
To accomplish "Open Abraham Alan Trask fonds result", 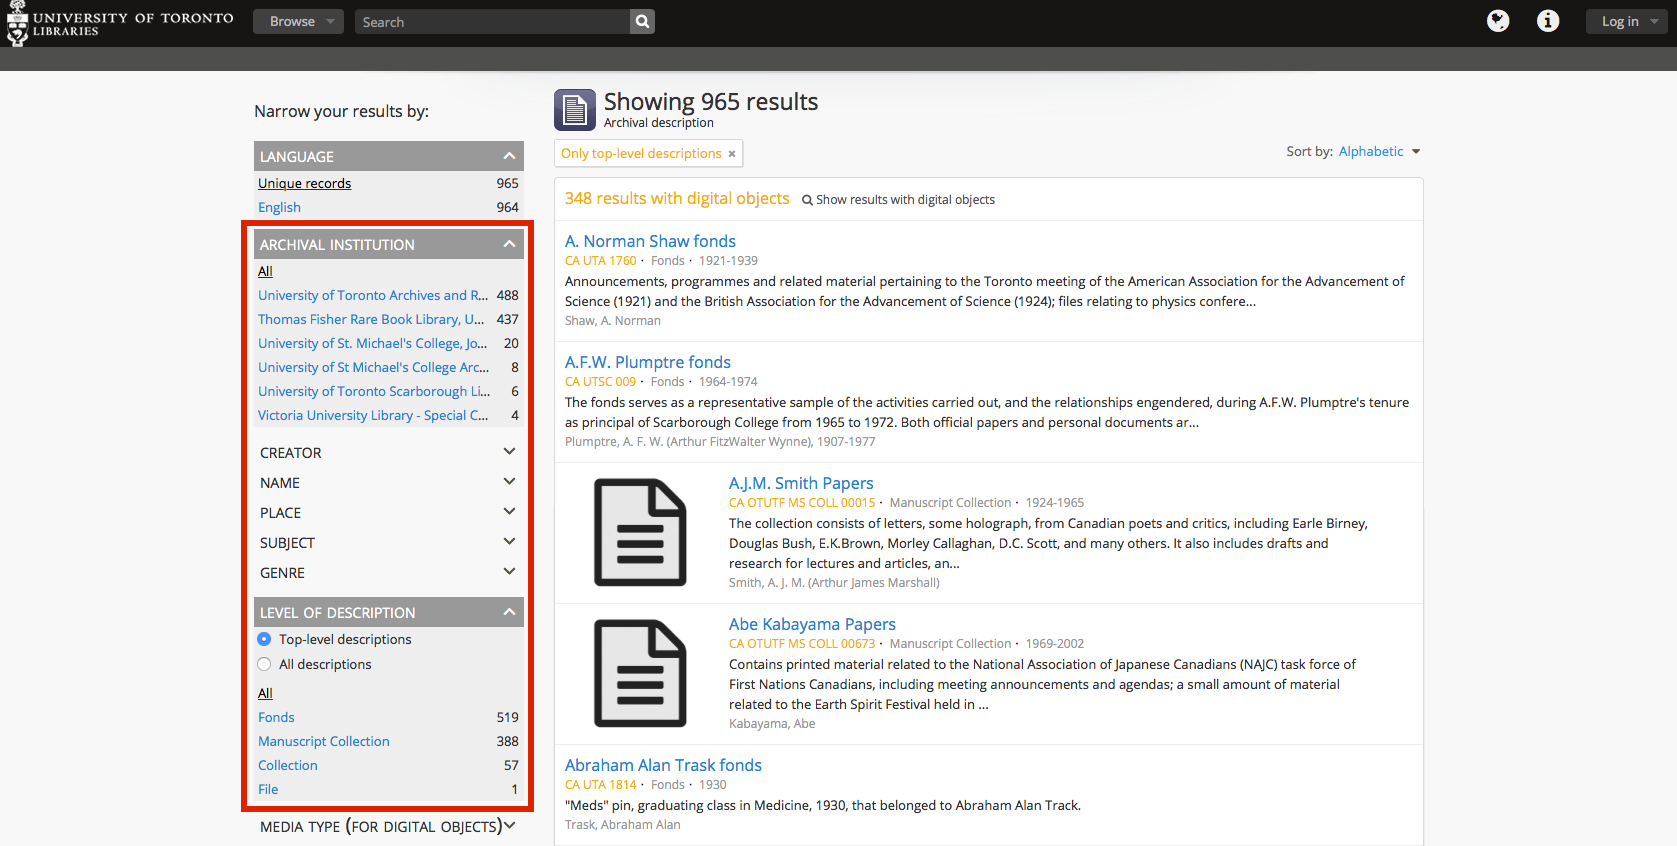I will [x=663, y=765].
